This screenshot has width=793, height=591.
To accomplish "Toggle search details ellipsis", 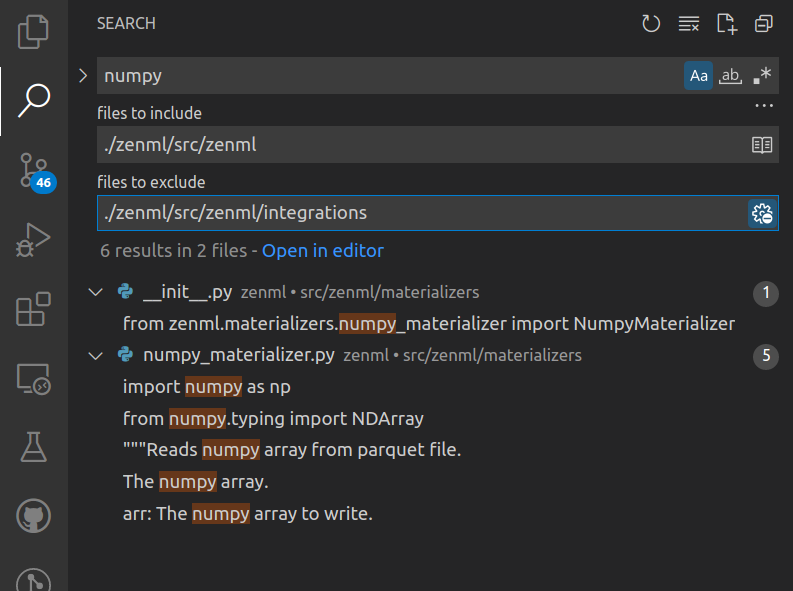I will click(764, 106).
